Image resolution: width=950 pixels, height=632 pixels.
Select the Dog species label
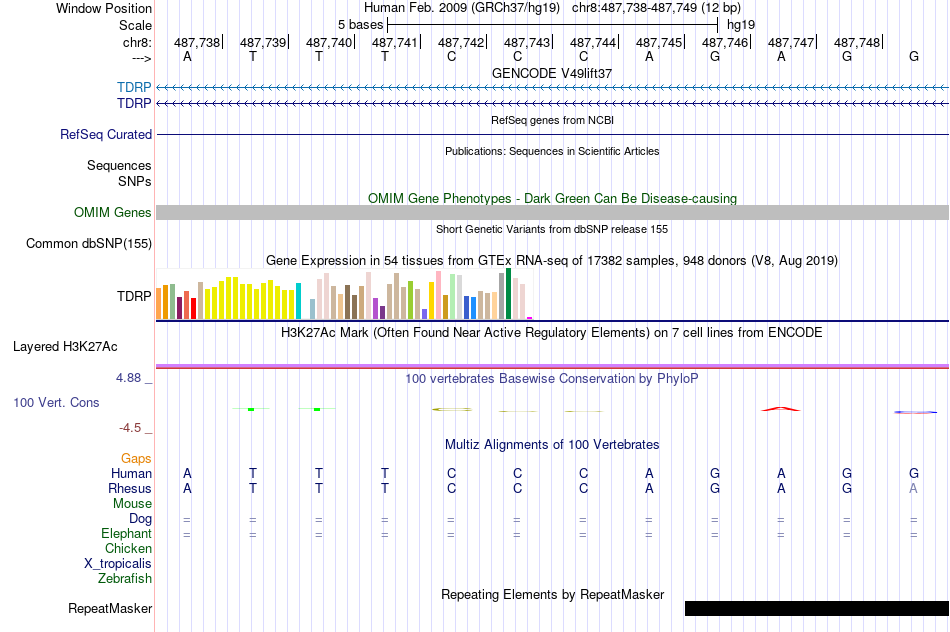(x=140, y=519)
